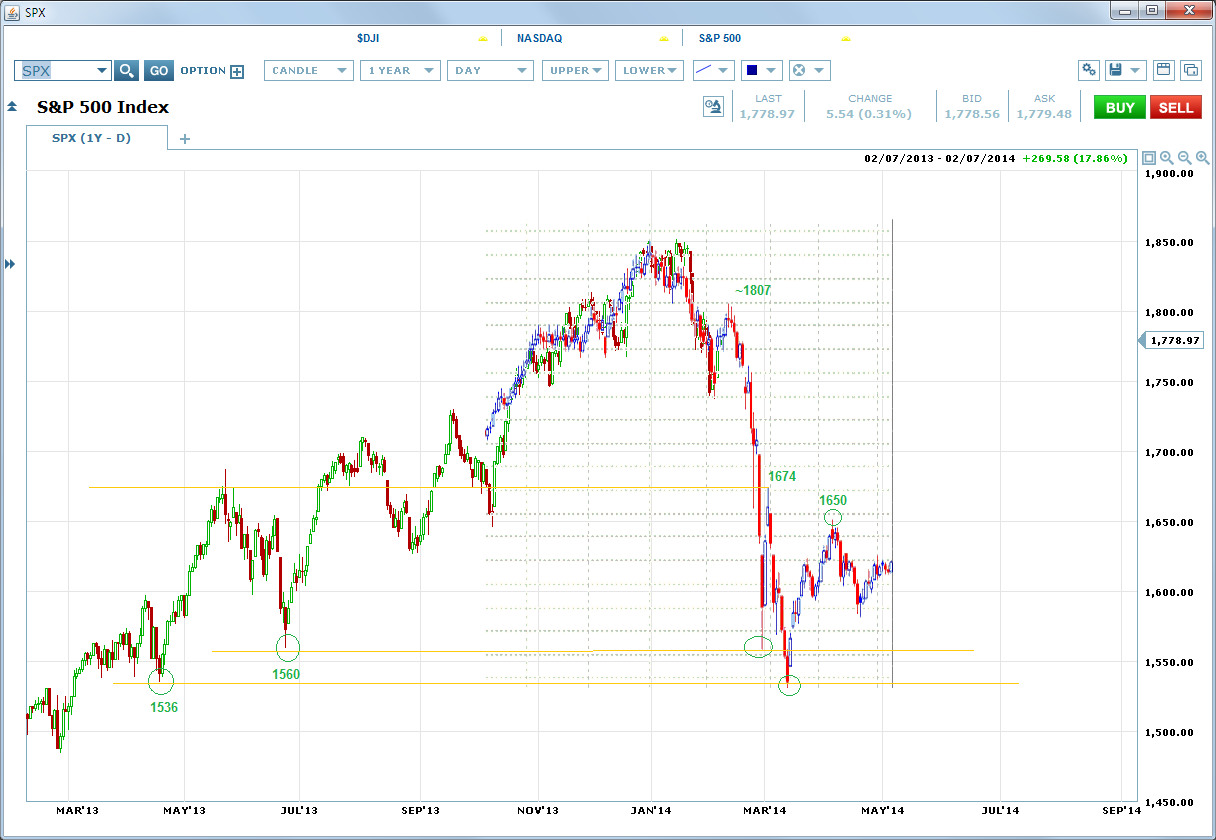Open the 1 YEAR range dropdown
This screenshot has width=1216, height=840.
point(401,71)
